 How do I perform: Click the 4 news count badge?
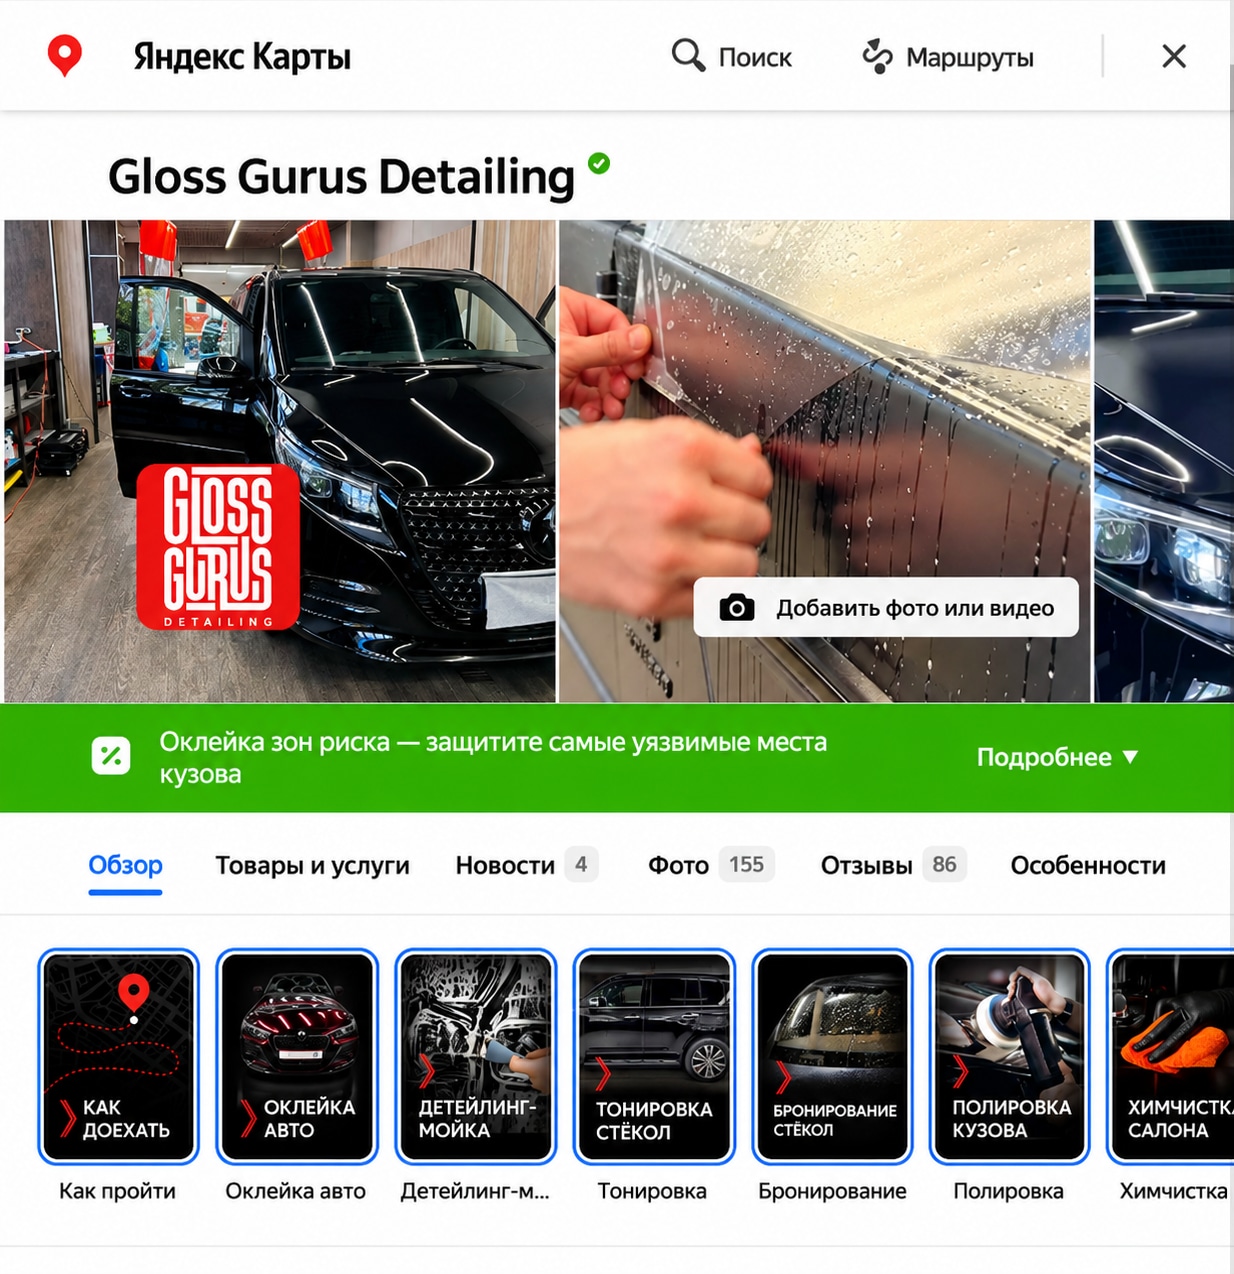click(x=581, y=864)
